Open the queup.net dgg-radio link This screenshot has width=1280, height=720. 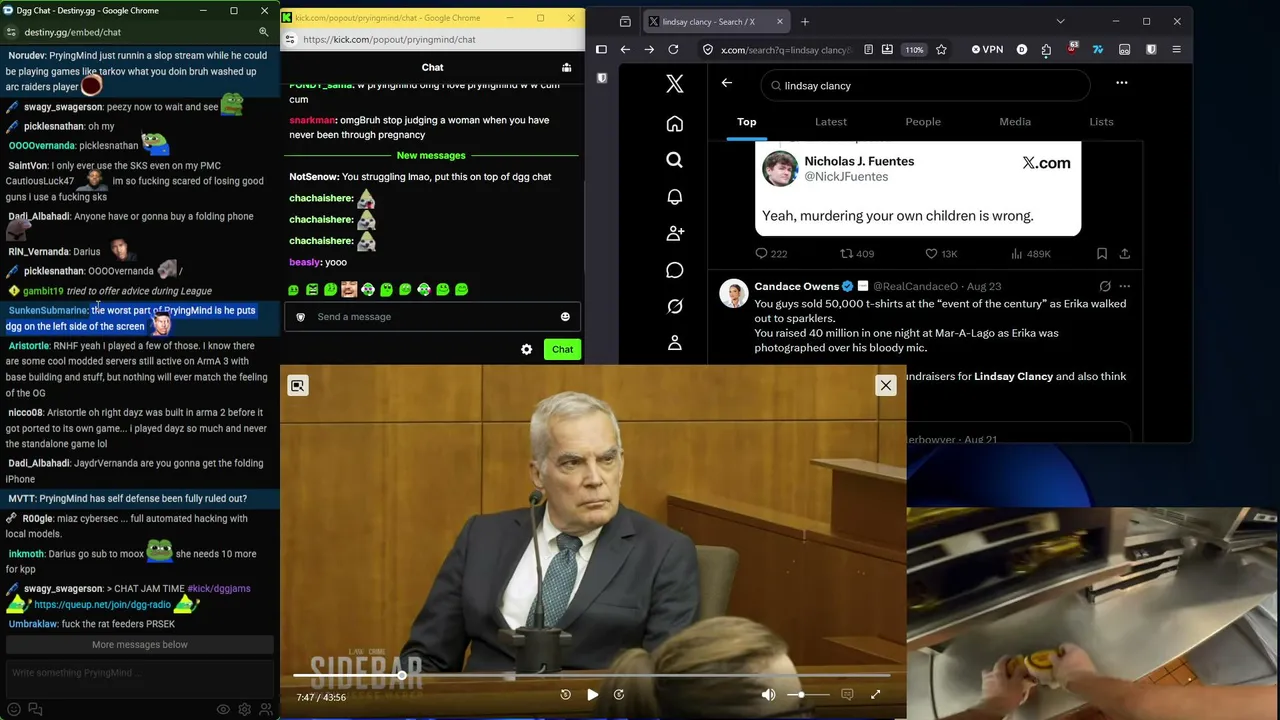point(102,605)
